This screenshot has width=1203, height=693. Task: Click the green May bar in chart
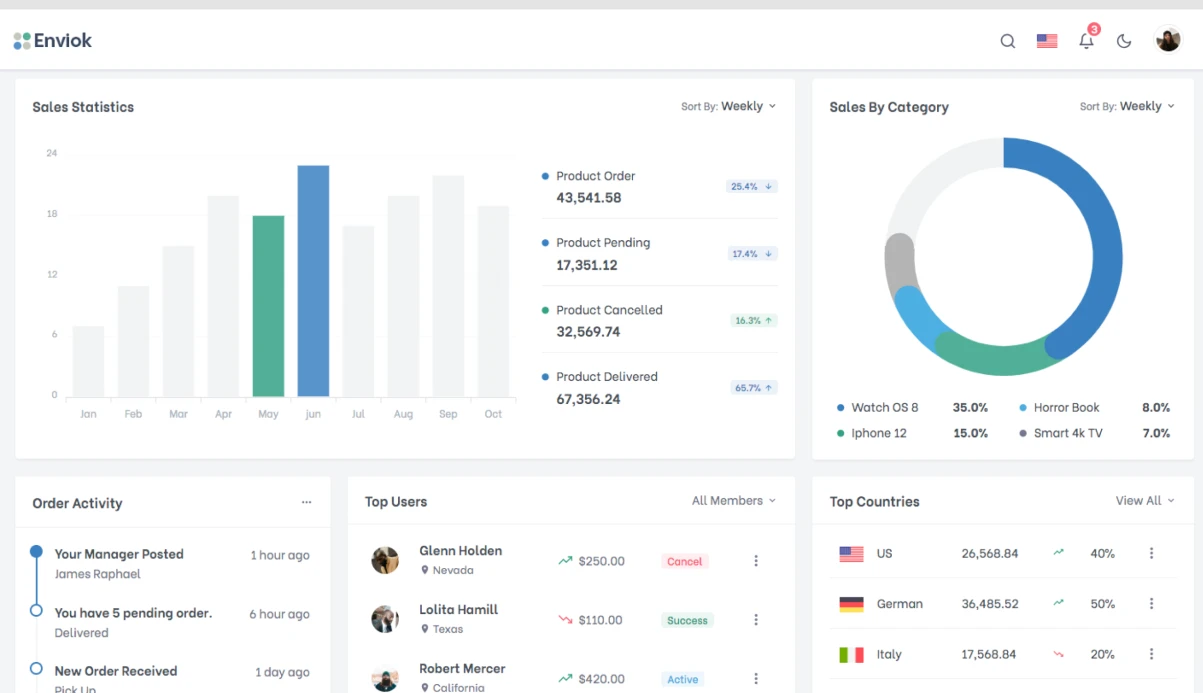pos(268,305)
